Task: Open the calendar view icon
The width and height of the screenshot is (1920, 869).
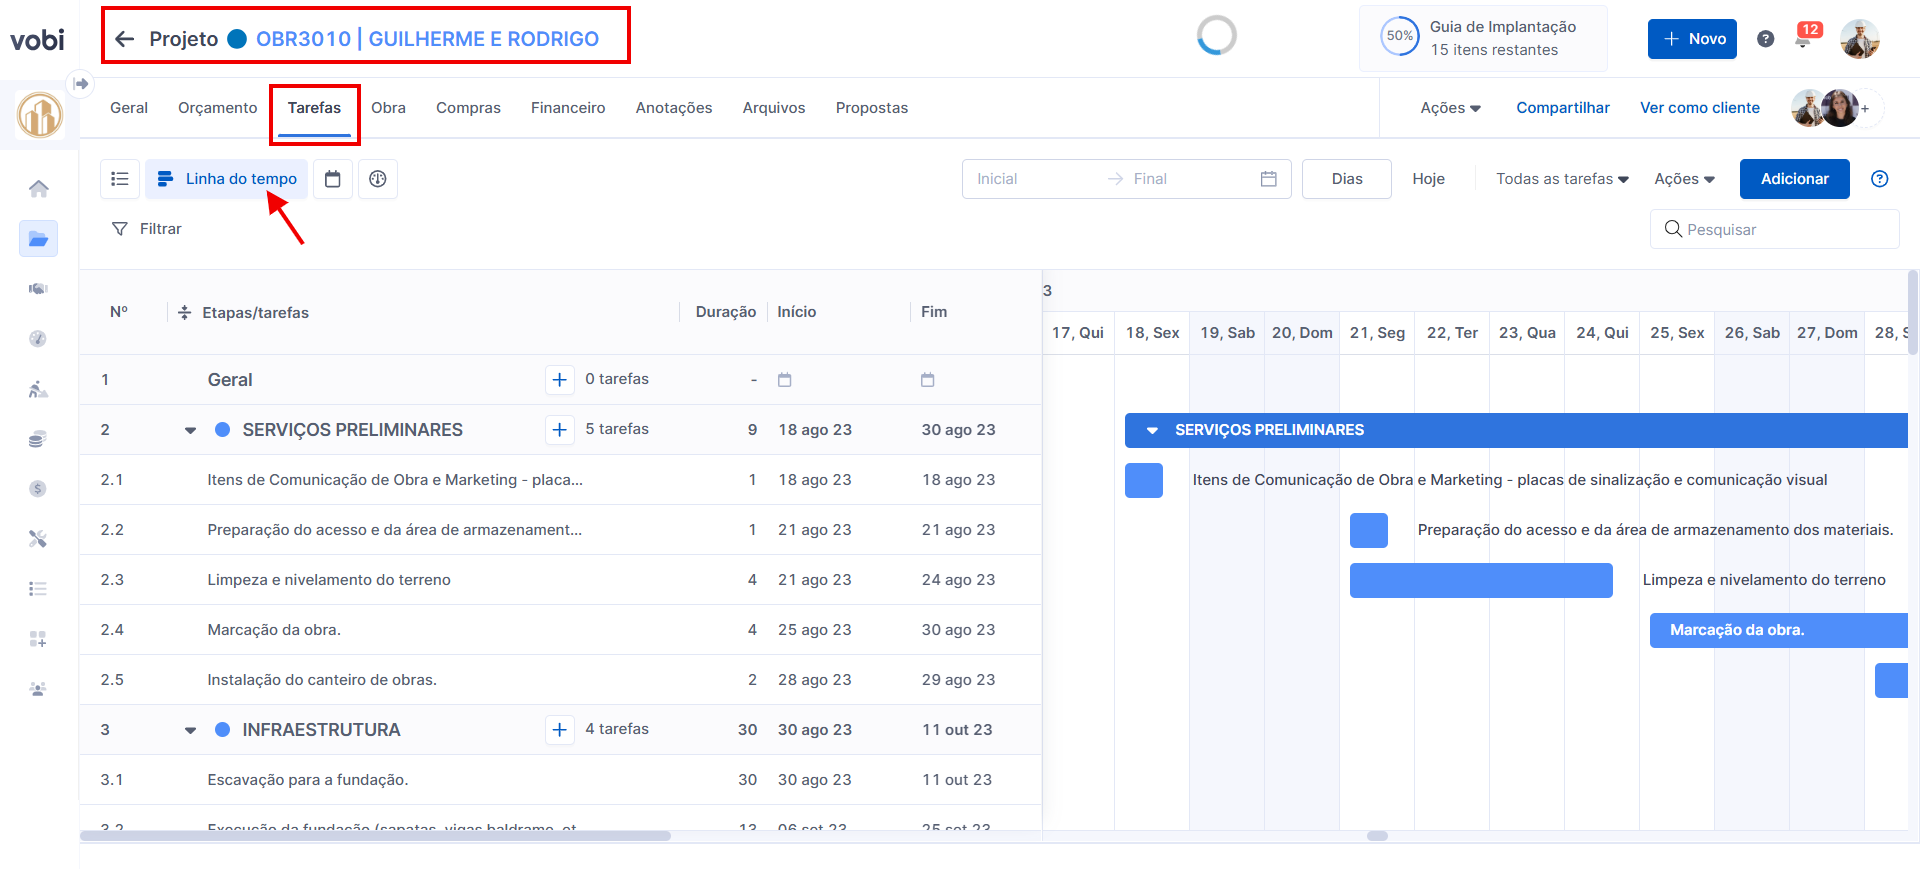Action: coord(333,179)
